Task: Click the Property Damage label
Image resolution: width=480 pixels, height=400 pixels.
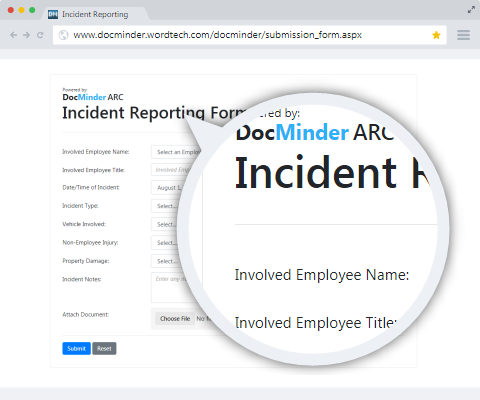Action: pyautogui.click(x=86, y=261)
